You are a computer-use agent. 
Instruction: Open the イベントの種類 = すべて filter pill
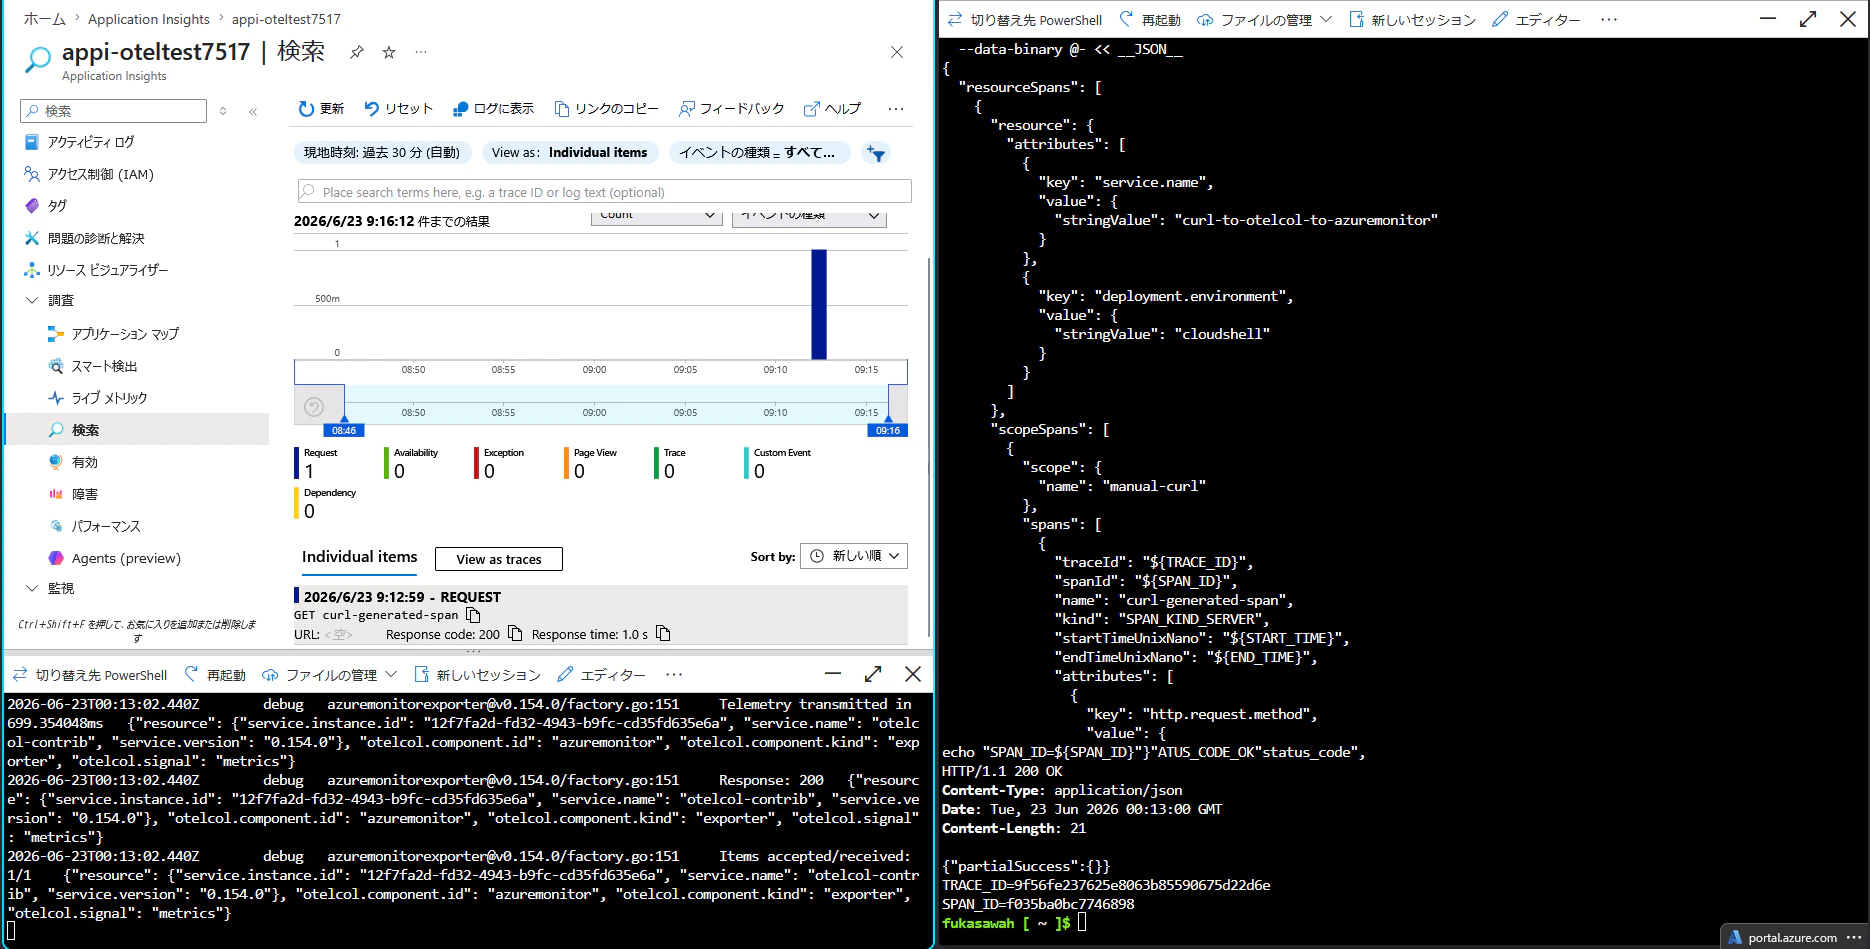(759, 153)
